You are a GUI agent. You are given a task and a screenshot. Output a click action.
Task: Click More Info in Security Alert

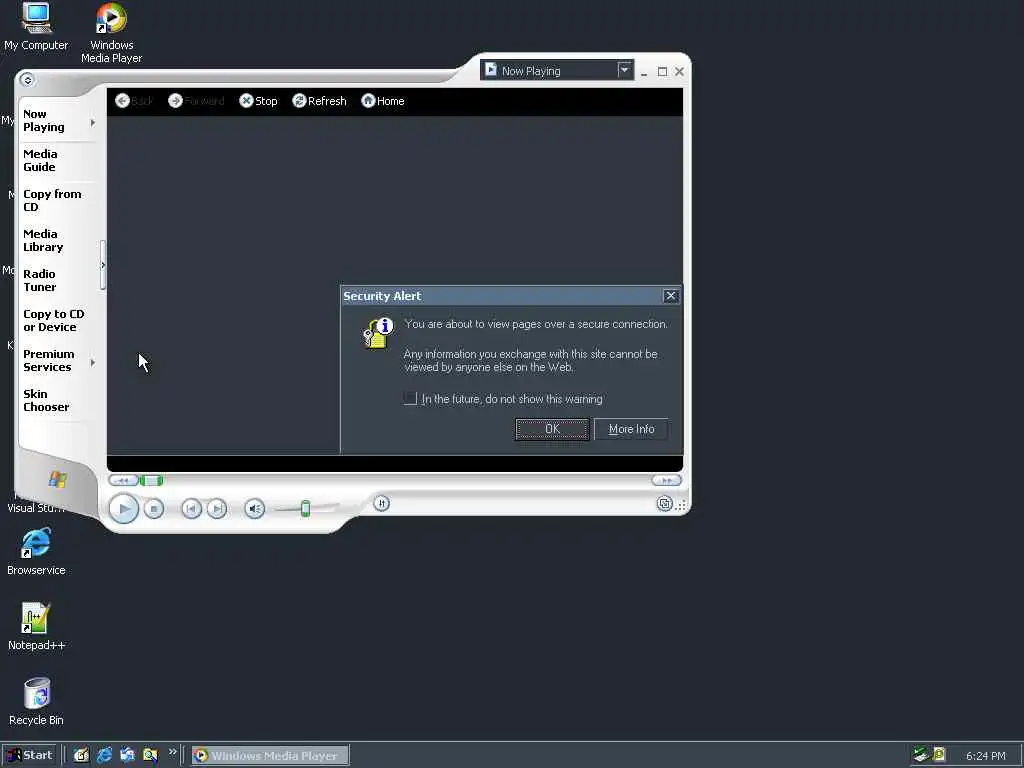pyautogui.click(x=631, y=429)
